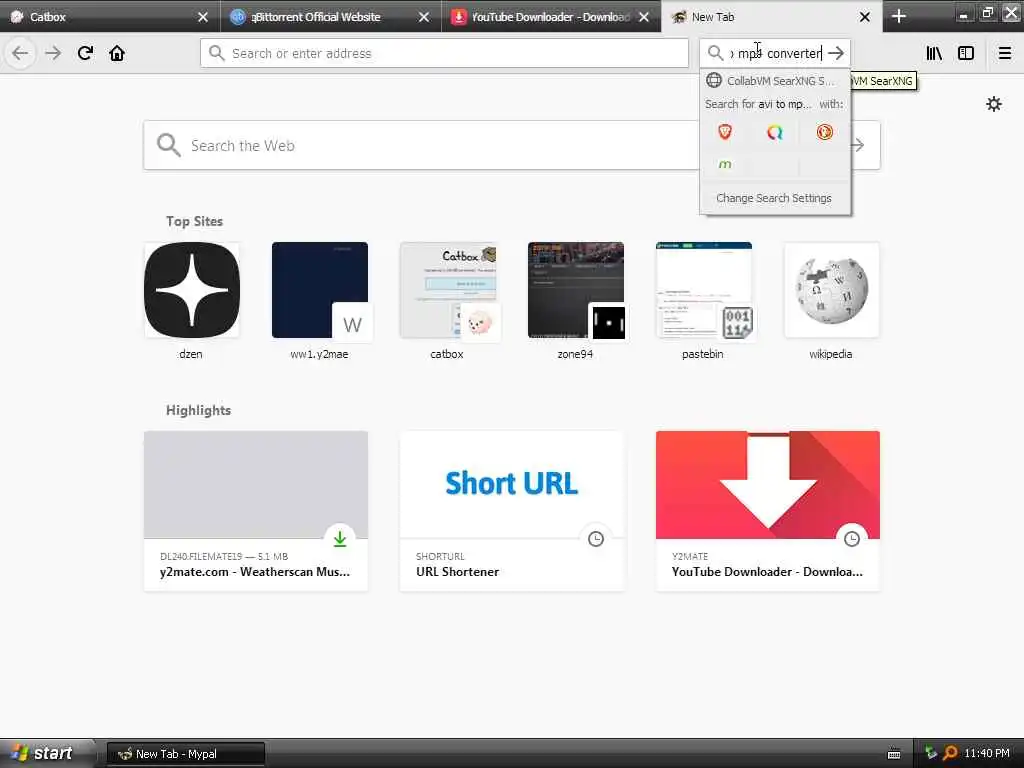
Task: Open the hamburger application menu
Action: [x=1005, y=53]
